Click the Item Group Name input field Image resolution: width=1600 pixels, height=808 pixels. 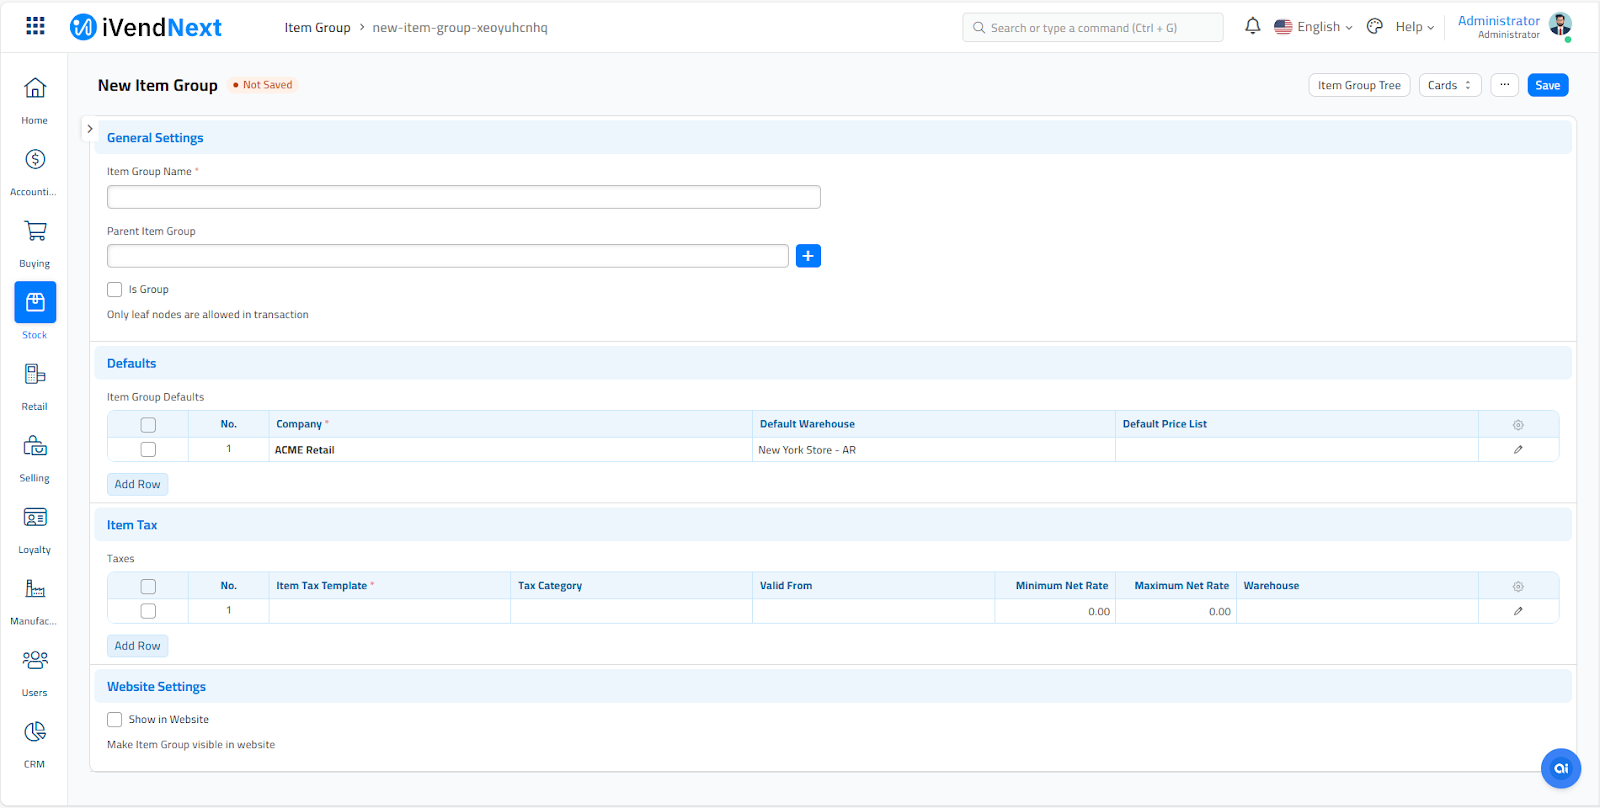pos(463,197)
